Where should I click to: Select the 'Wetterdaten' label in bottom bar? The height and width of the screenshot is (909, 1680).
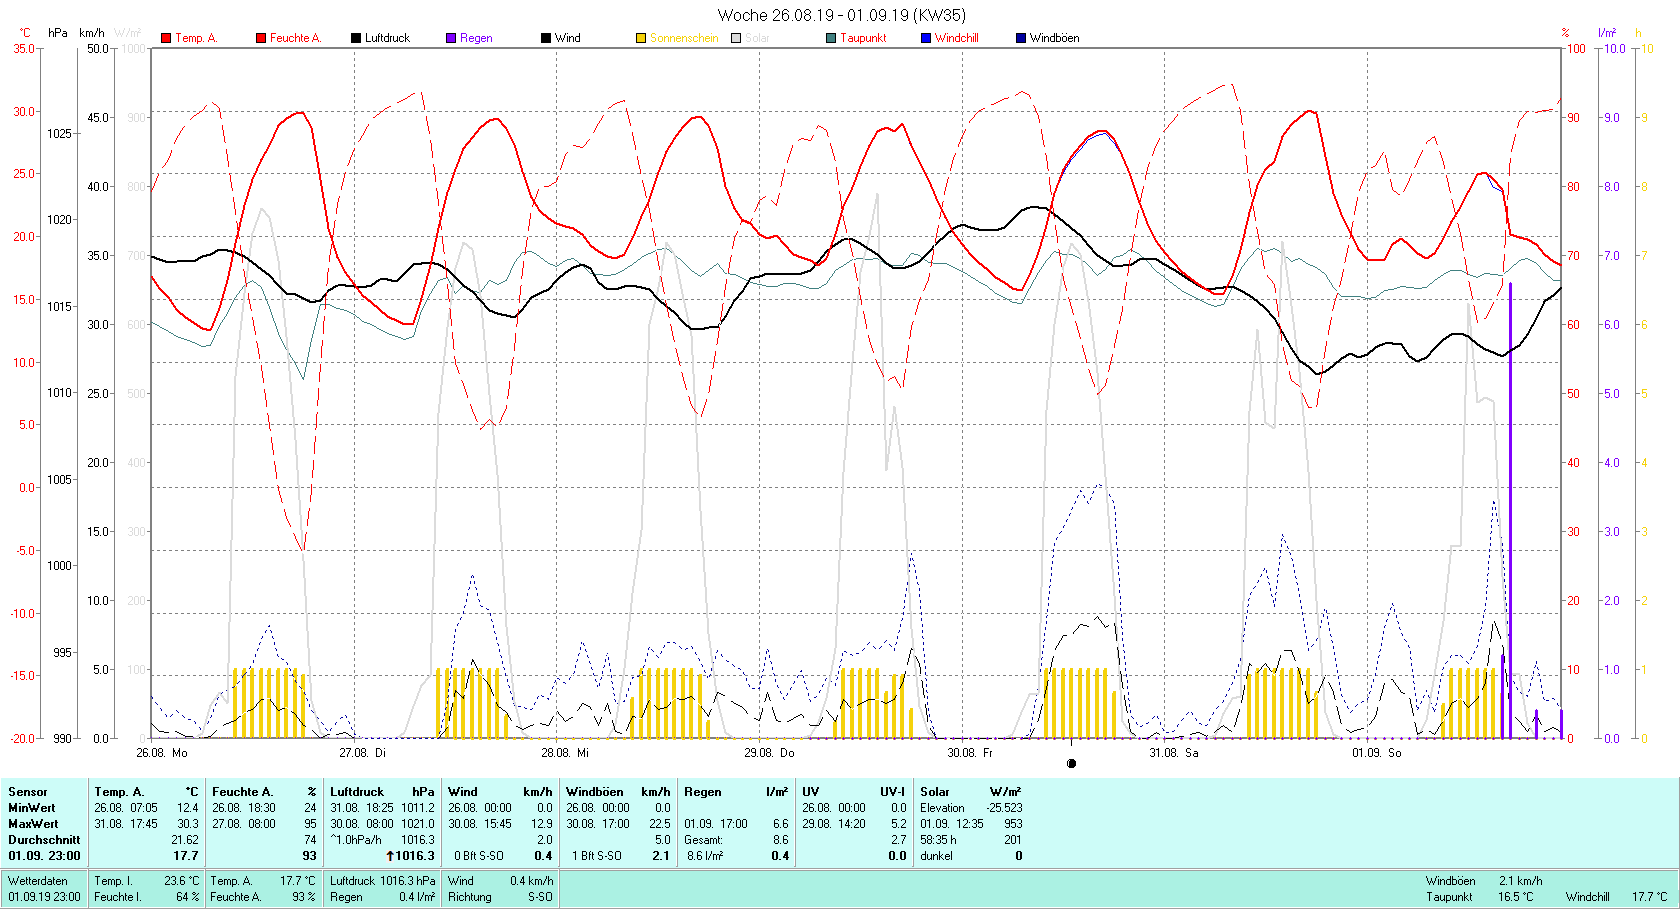[38, 881]
